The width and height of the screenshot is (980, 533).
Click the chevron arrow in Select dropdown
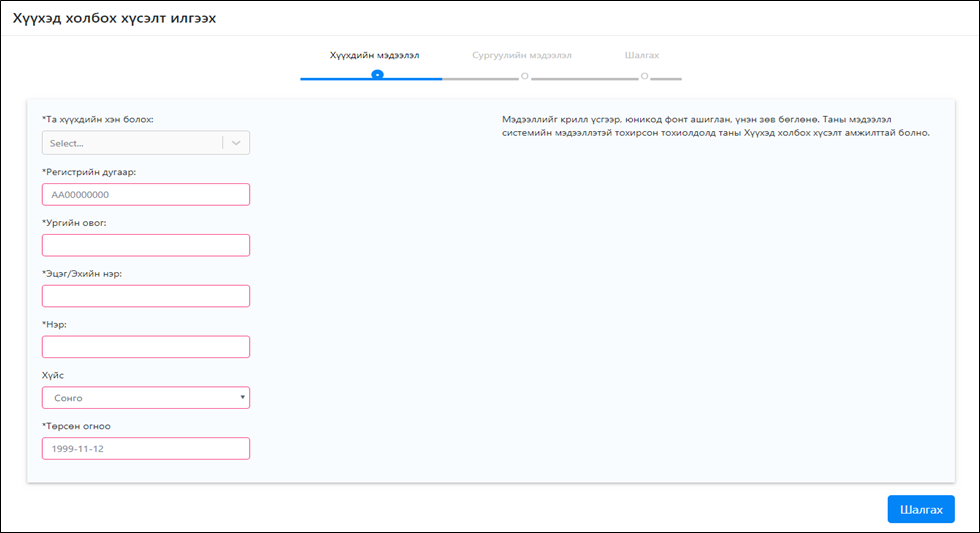[236, 142]
